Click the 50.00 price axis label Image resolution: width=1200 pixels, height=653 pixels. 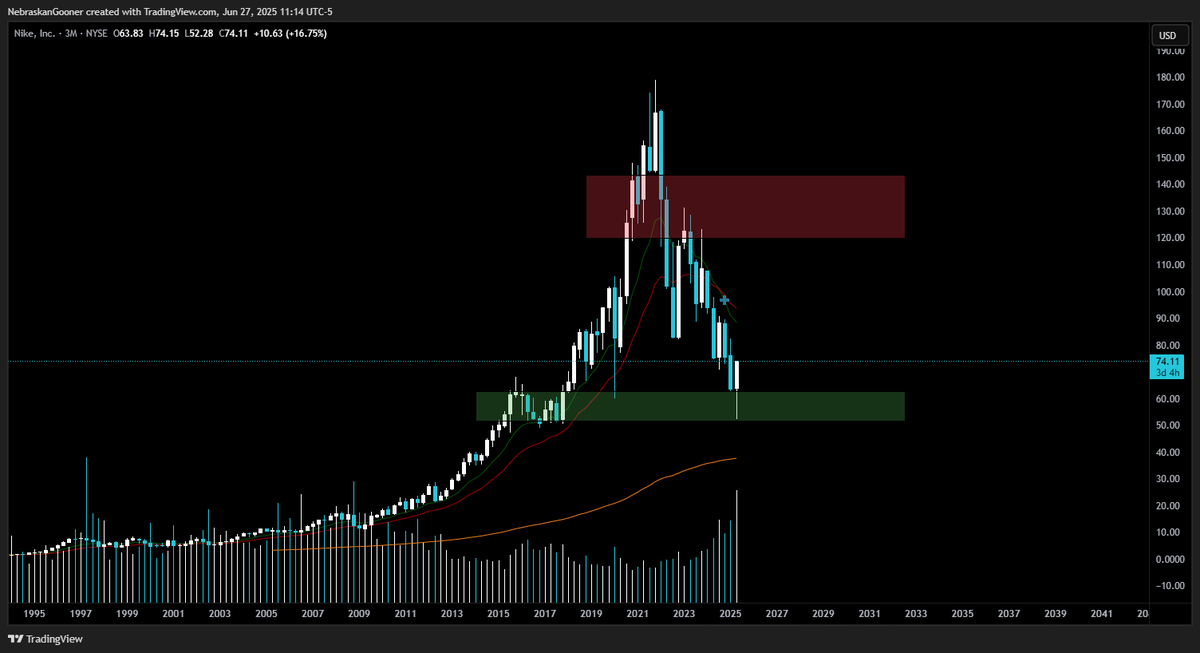click(1169, 425)
